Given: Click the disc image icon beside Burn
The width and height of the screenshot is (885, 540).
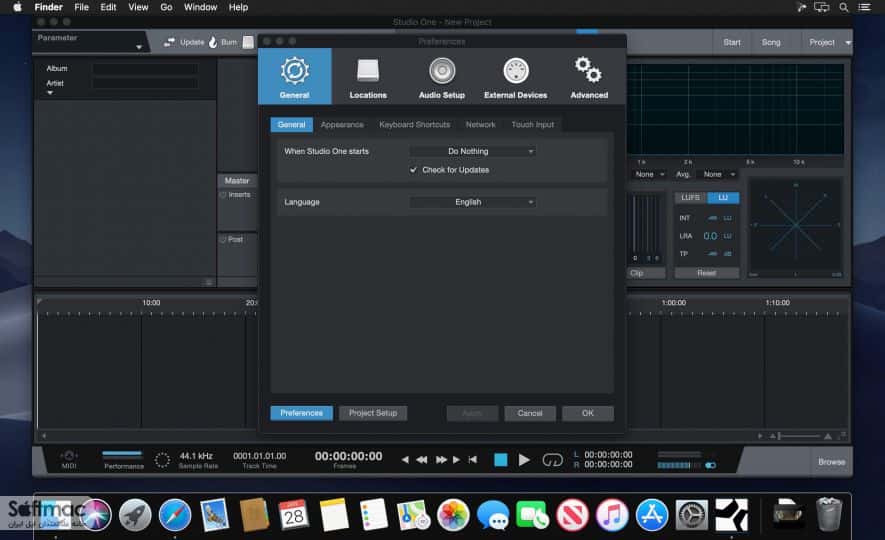Looking at the screenshot, I should click(x=248, y=42).
